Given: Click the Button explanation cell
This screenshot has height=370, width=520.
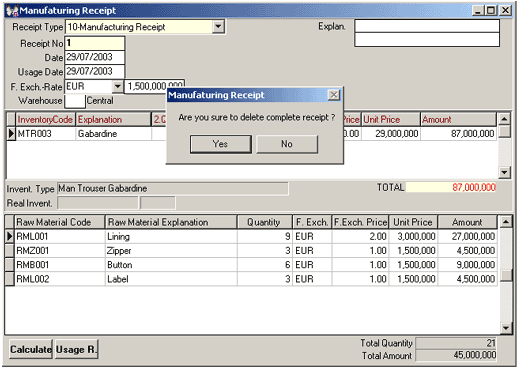Looking at the screenshot, I should (x=171, y=265).
